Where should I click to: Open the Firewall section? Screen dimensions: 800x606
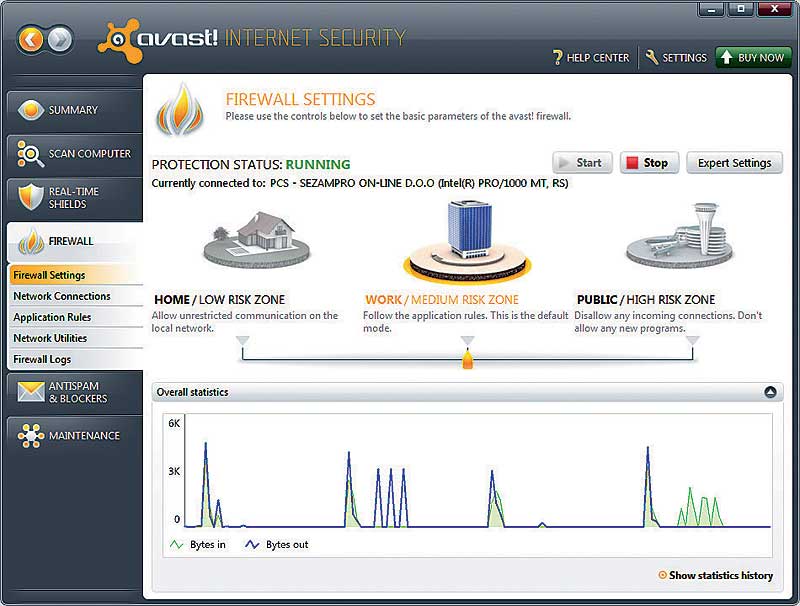pyautogui.click(x=74, y=242)
